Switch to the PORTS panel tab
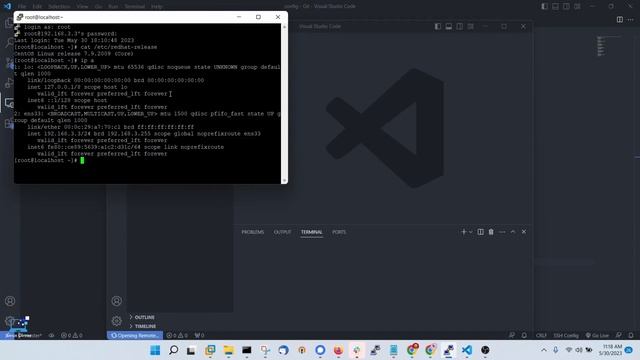The height and width of the screenshot is (360, 640). (x=339, y=232)
